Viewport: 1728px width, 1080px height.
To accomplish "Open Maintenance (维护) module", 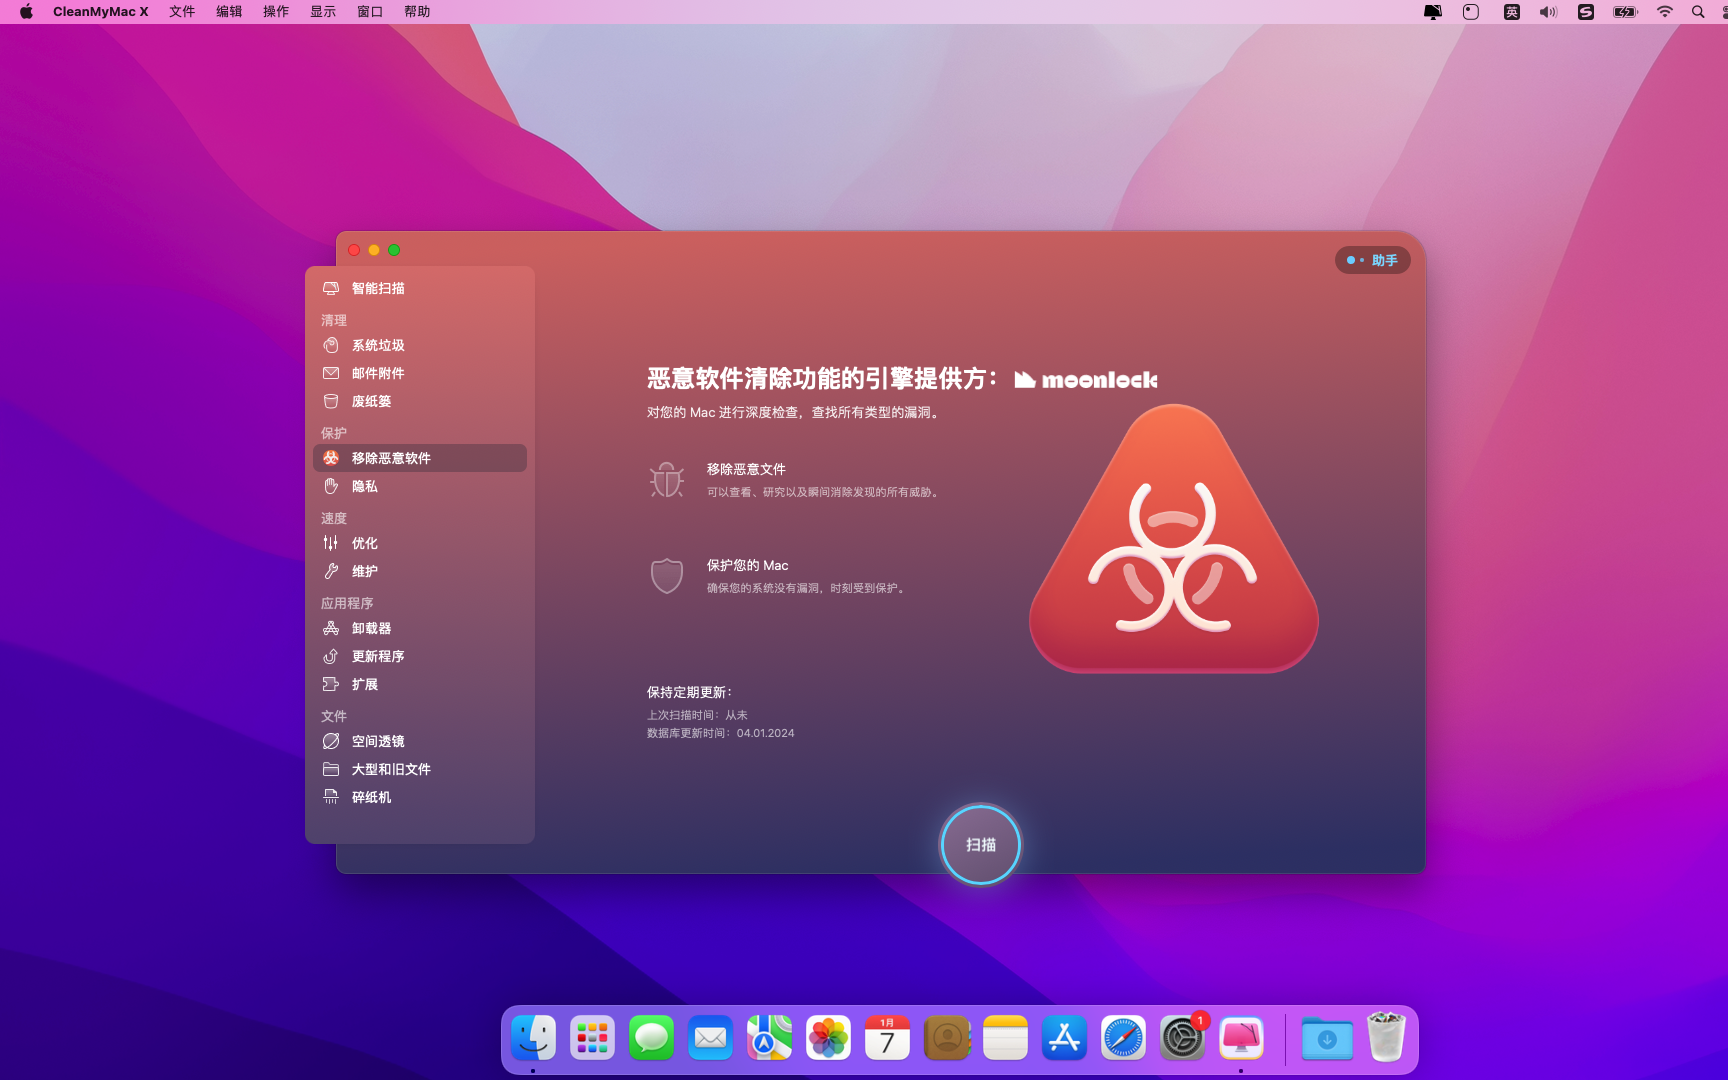I will 364,571.
